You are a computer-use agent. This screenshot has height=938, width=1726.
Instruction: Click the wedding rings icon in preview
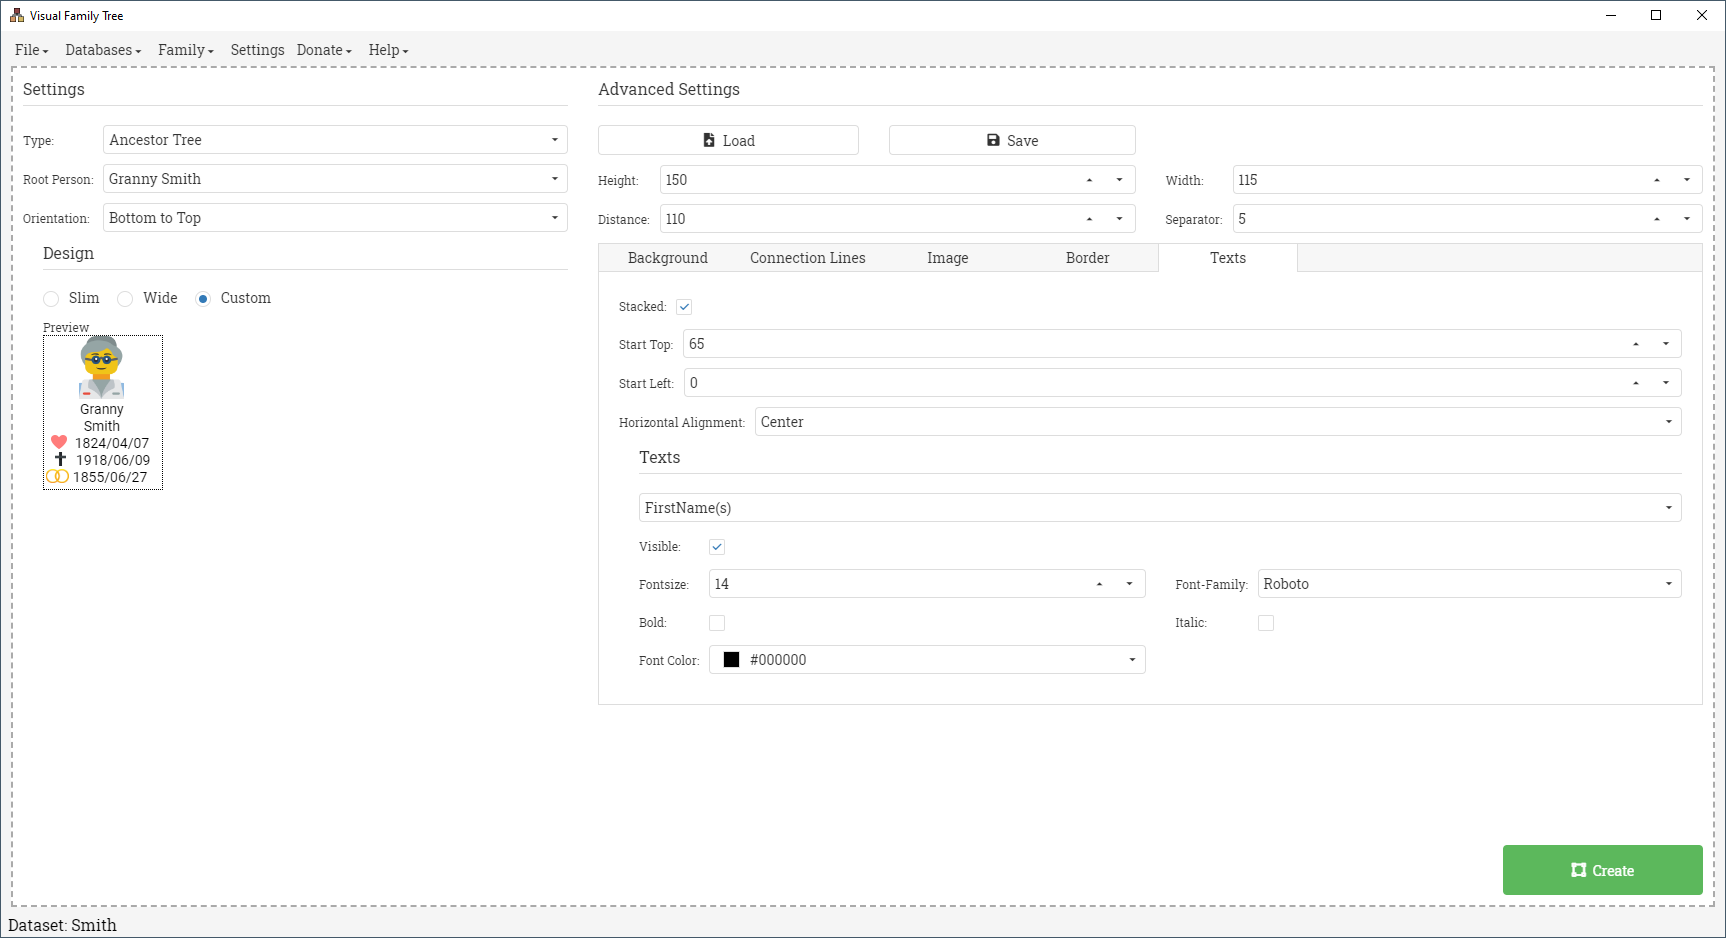click(58, 476)
